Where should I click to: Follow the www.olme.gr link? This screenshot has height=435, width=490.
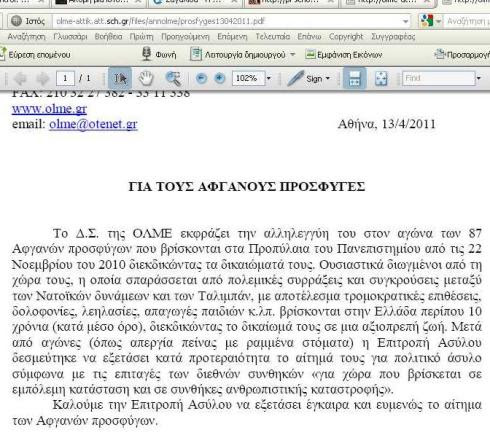click(49, 109)
